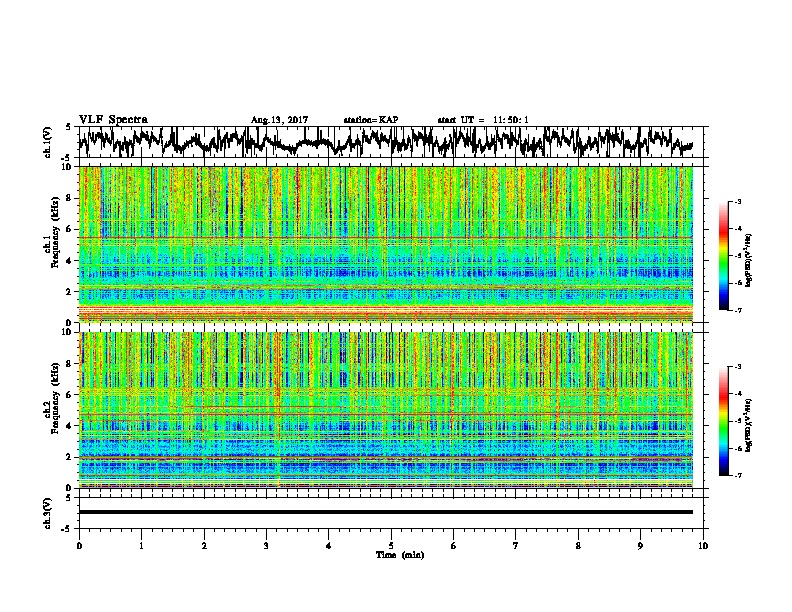Click the ch.1 spectrogram color scale bar
Image resolution: width=792 pixels, height=612 pixels.
tap(724, 256)
